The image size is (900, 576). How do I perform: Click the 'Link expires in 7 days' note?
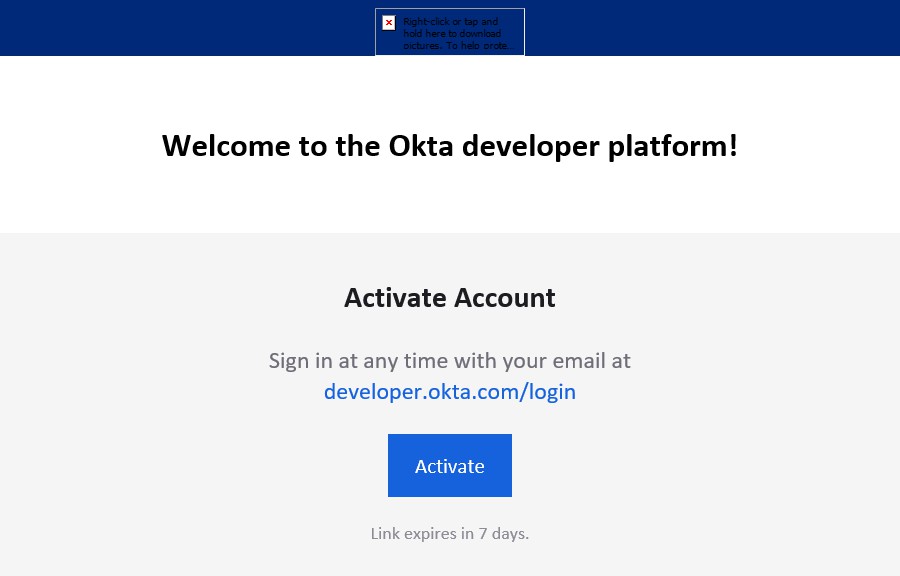click(450, 534)
